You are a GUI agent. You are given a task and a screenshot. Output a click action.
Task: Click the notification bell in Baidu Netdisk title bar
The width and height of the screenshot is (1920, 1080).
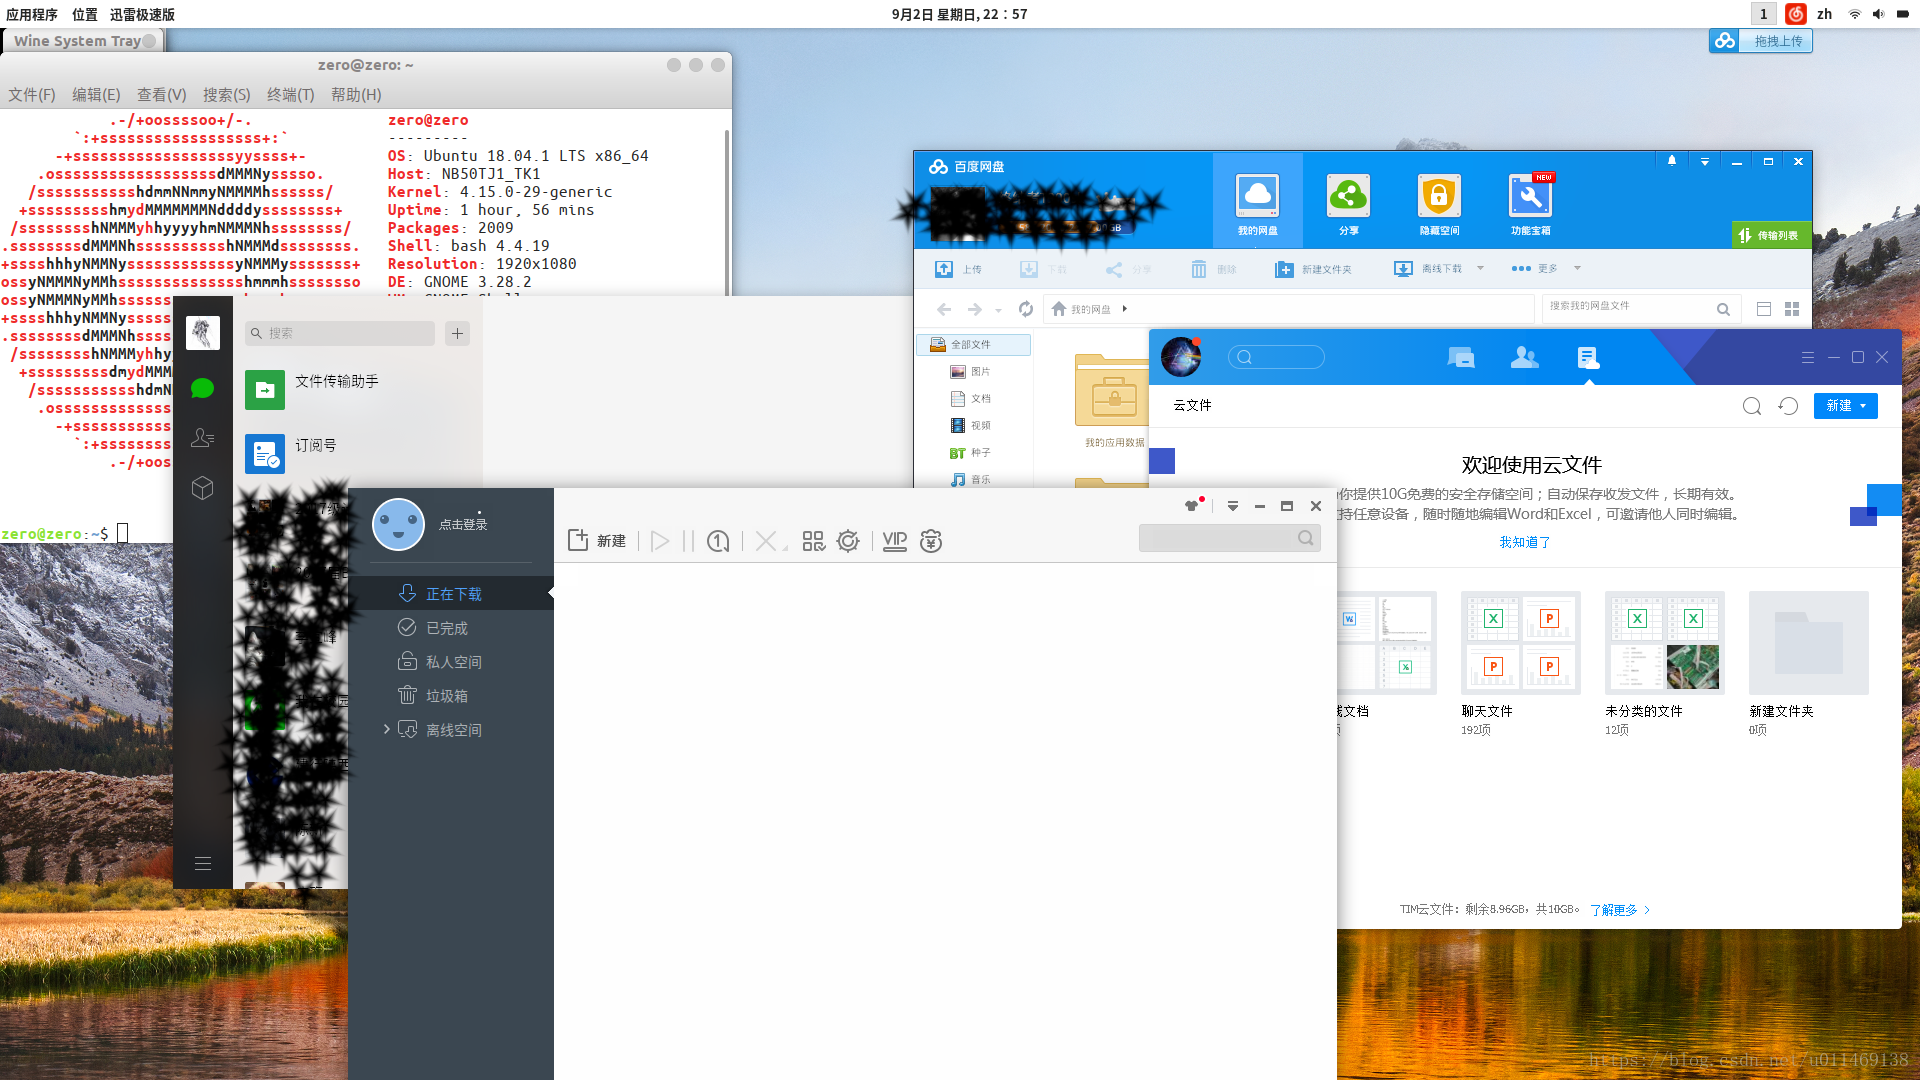(x=1672, y=161)
